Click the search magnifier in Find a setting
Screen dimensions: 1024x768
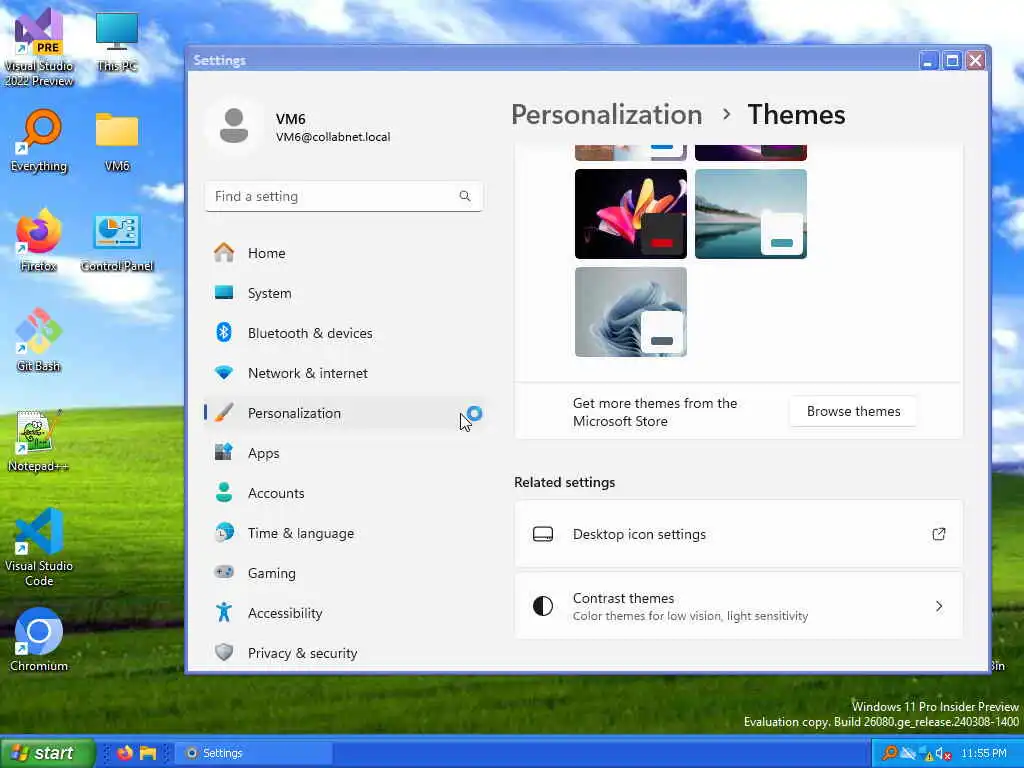pos(465,196)
